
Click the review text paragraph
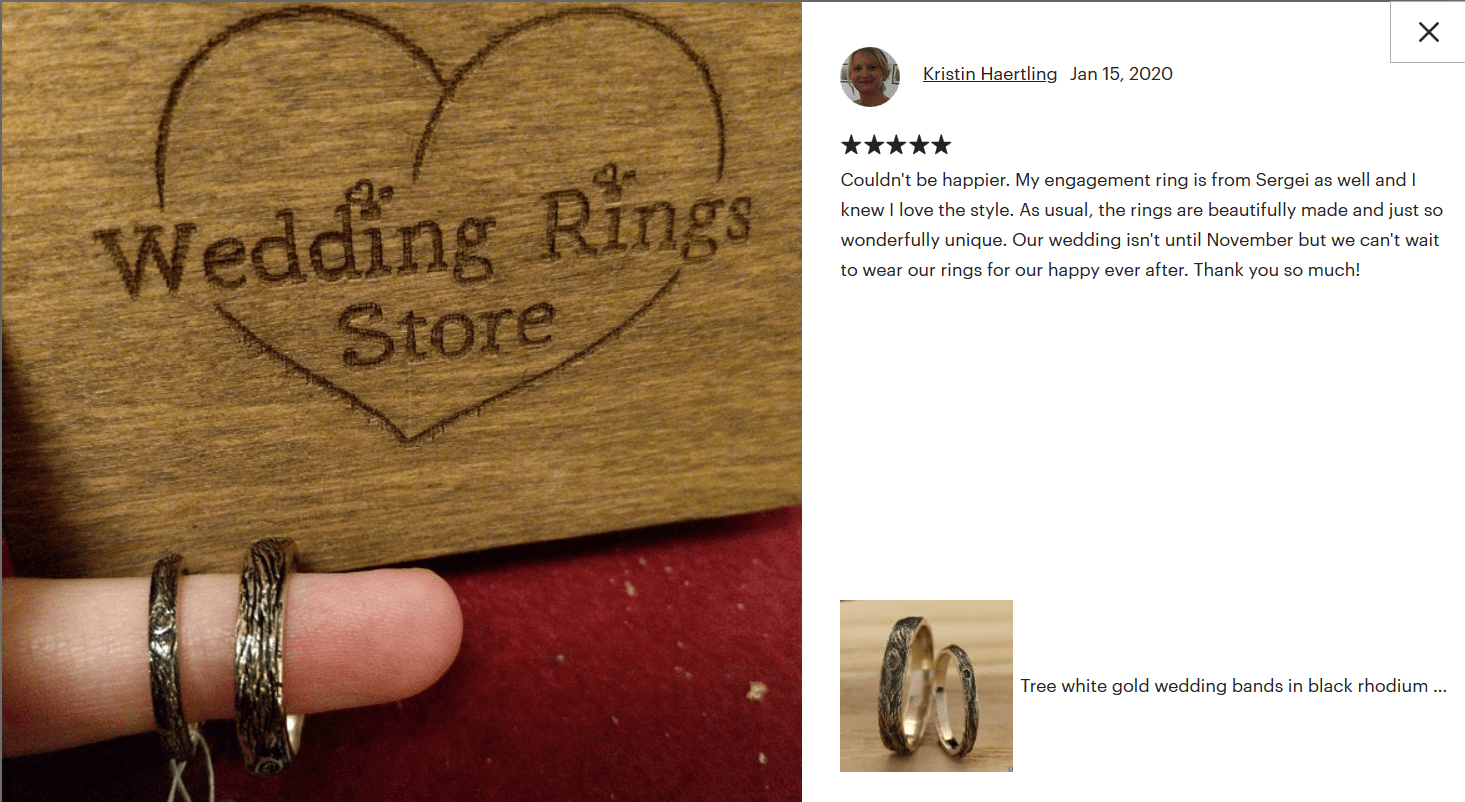[x=1141, y=225]
